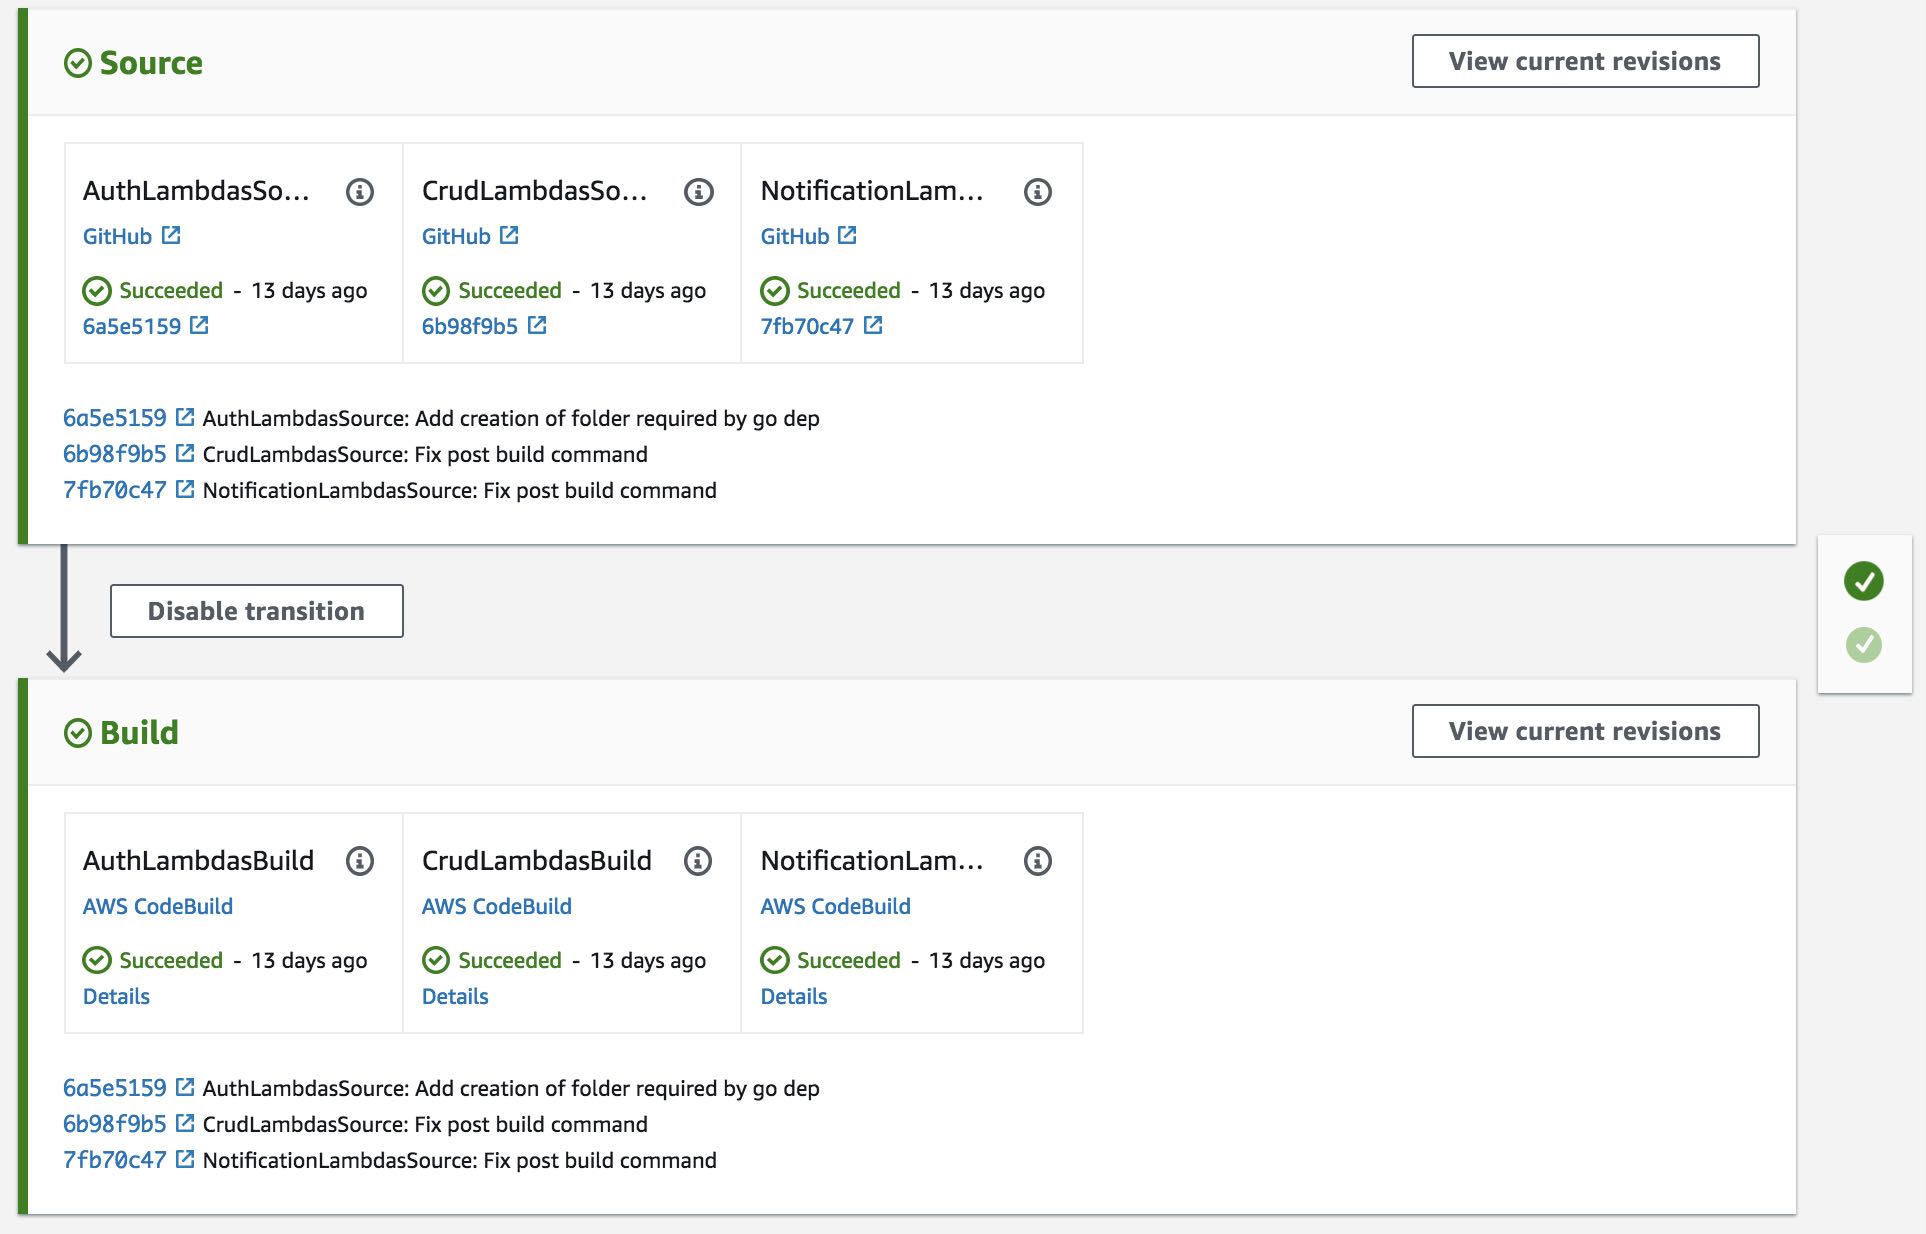Click info icon for NotificationLambdasSource action

click(x=1037, y=192)
